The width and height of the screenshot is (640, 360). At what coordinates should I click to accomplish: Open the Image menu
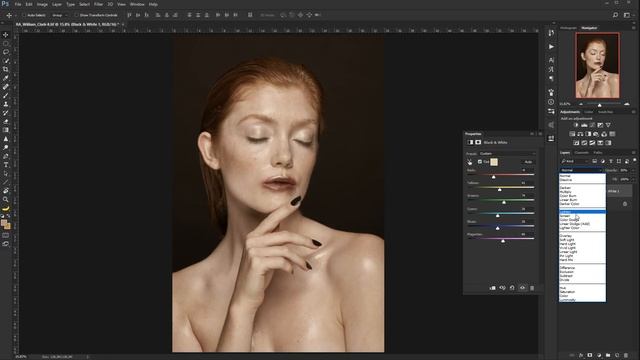tap(42, 4)
